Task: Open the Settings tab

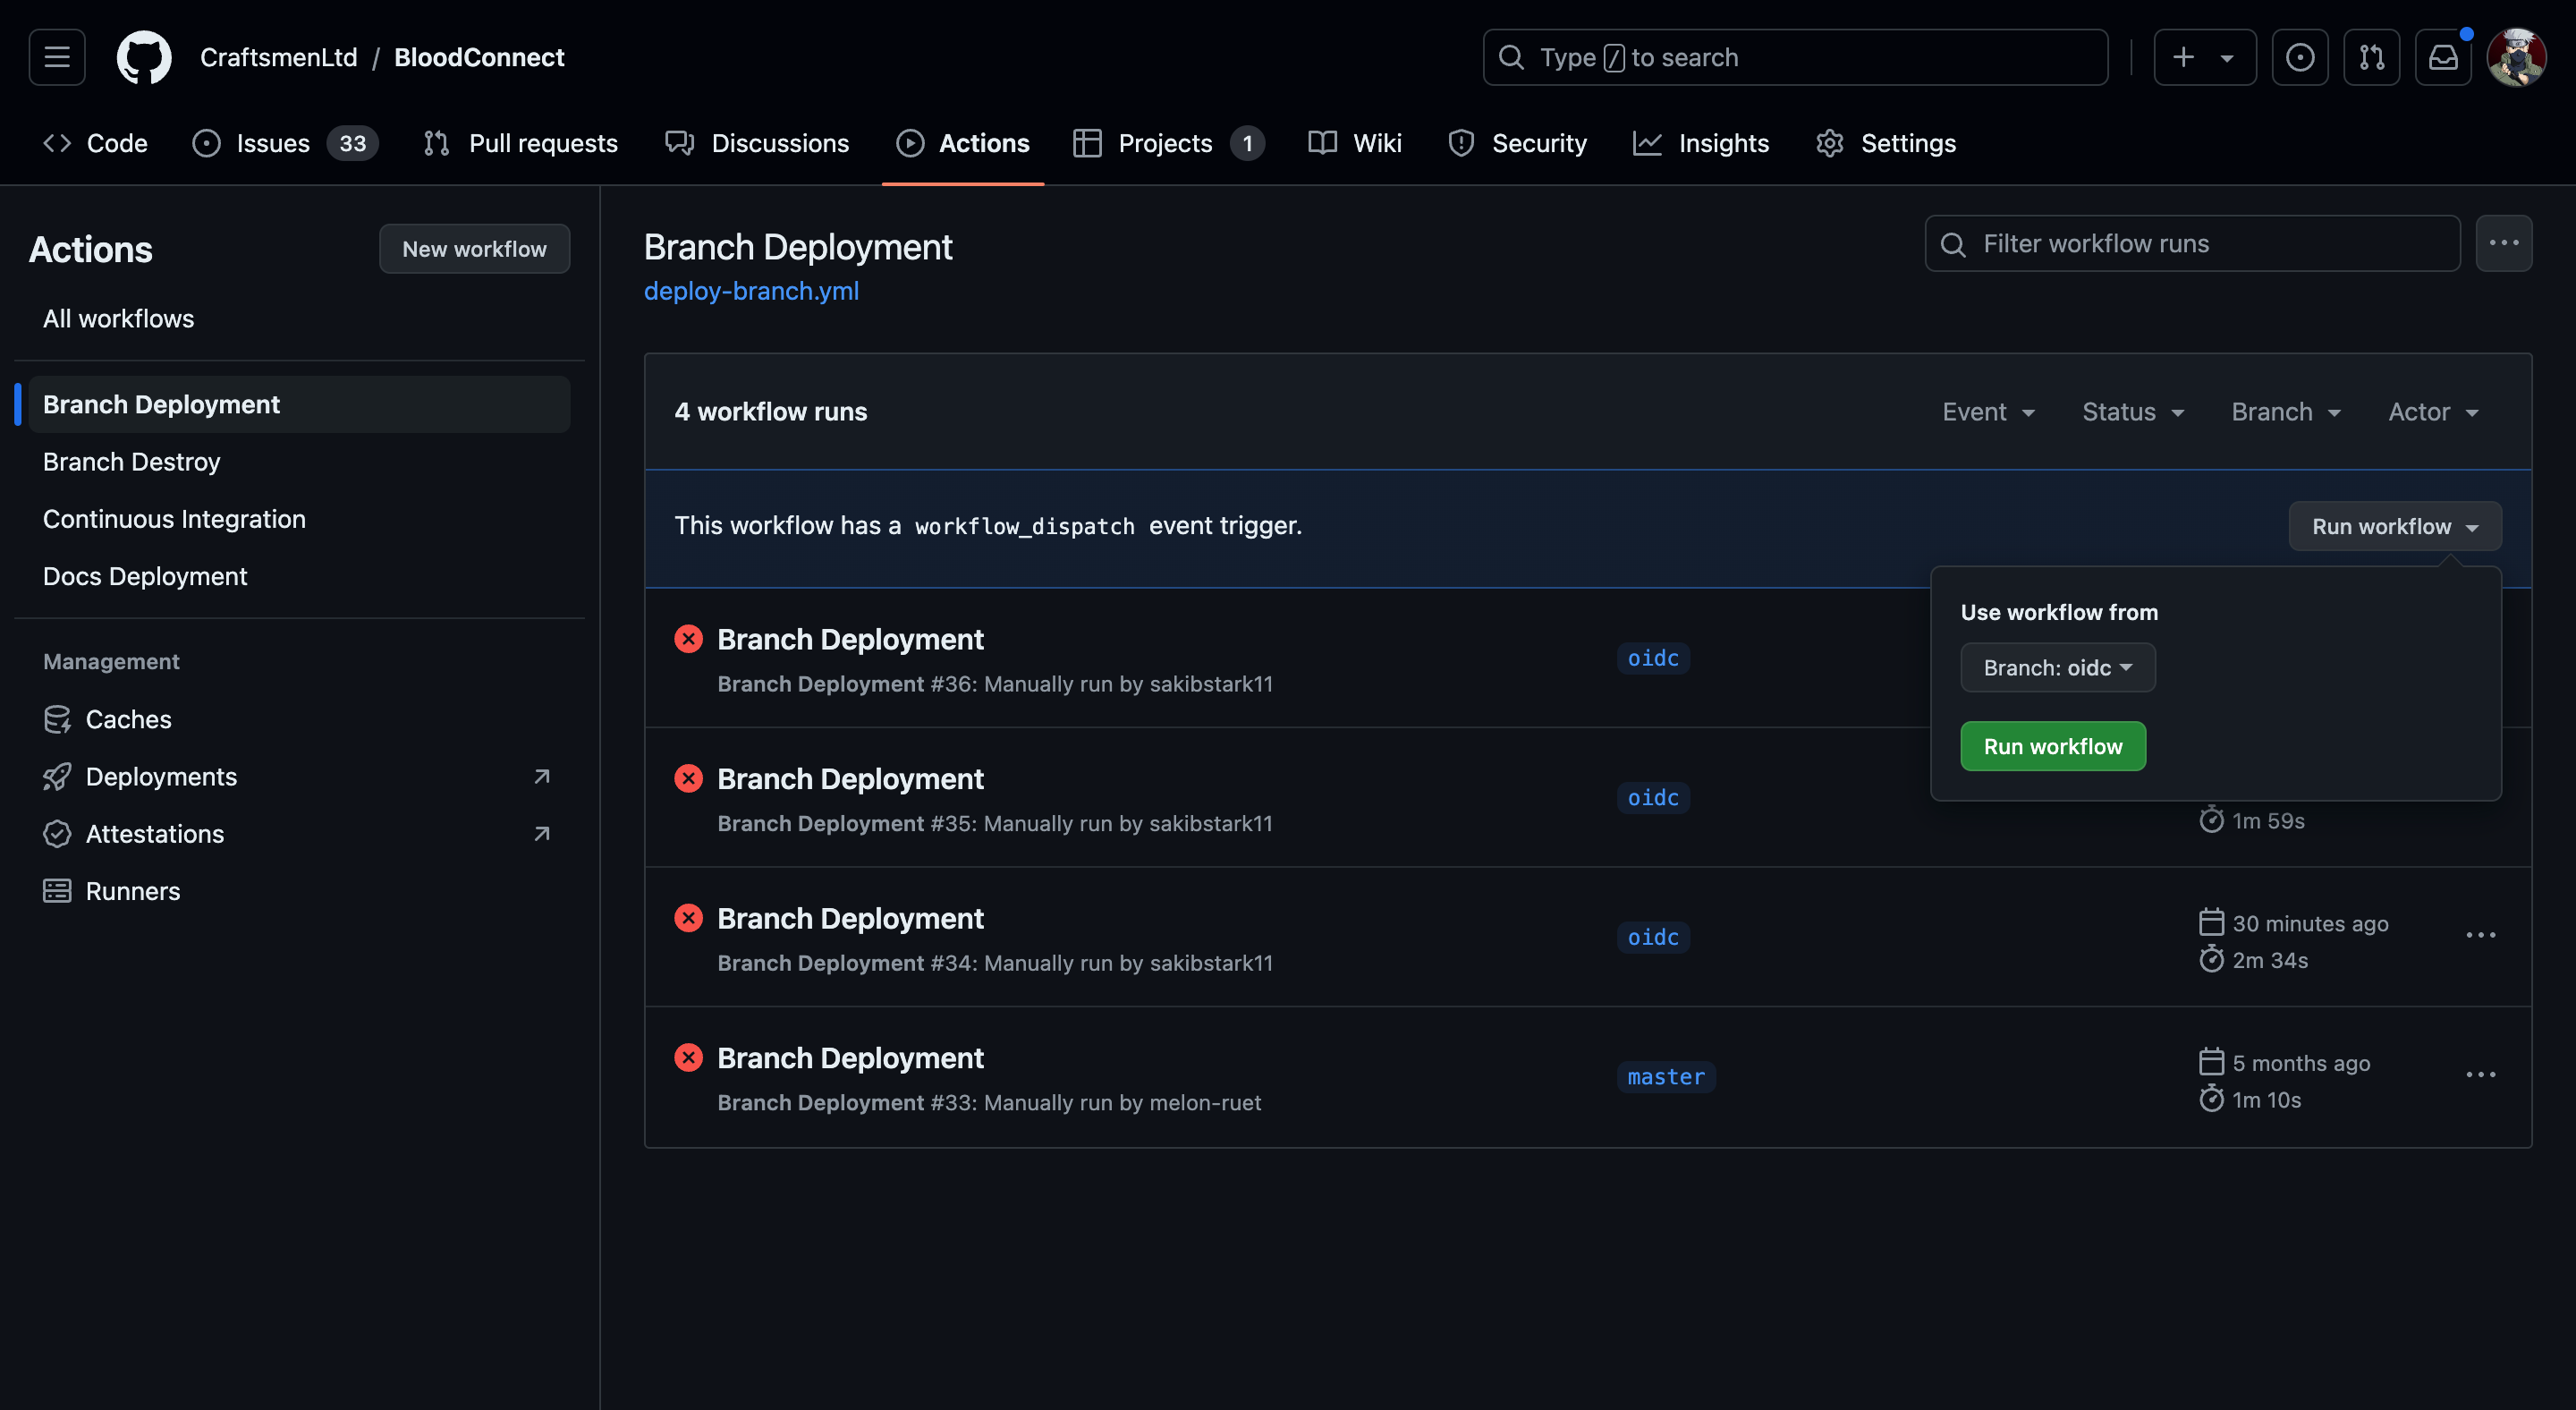Action: pyautogui.click(x=1886, y=143)
